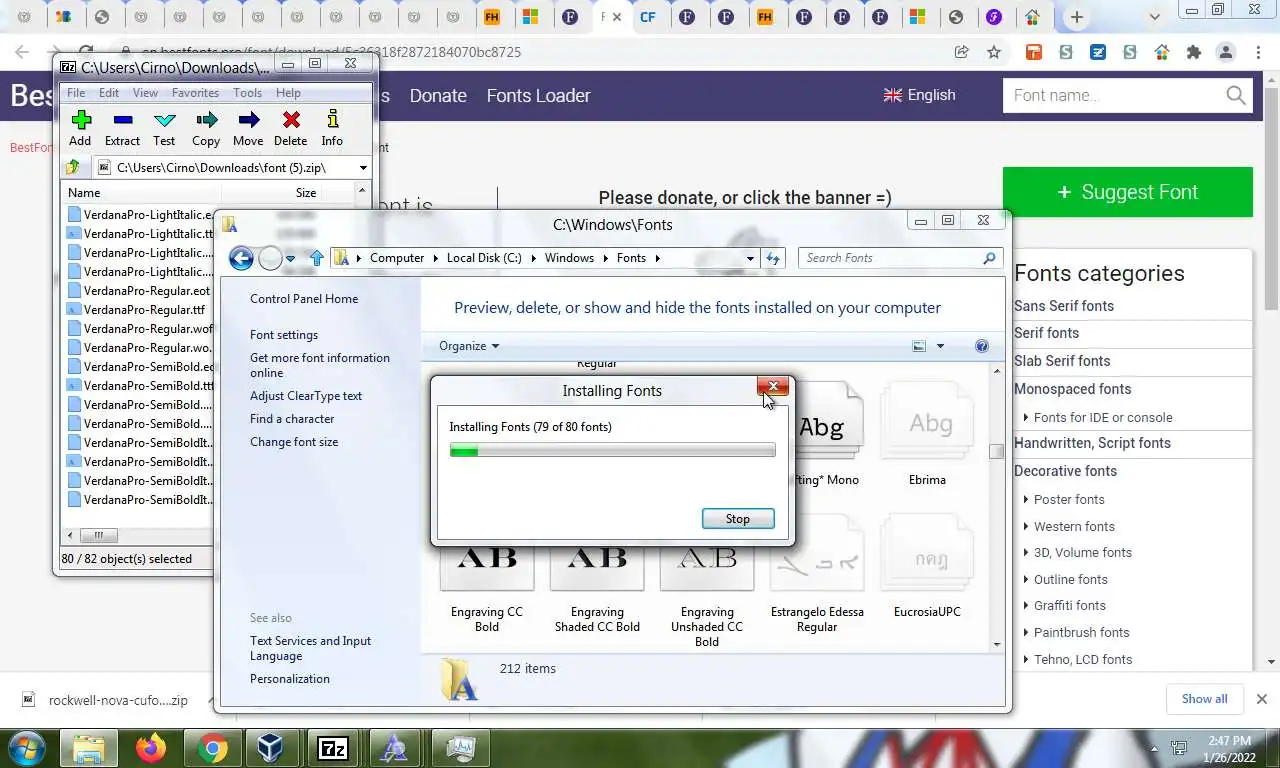Open Monospaced fonts category
The width and height of the screenshot is (1280, 768).
point(1072,389)
